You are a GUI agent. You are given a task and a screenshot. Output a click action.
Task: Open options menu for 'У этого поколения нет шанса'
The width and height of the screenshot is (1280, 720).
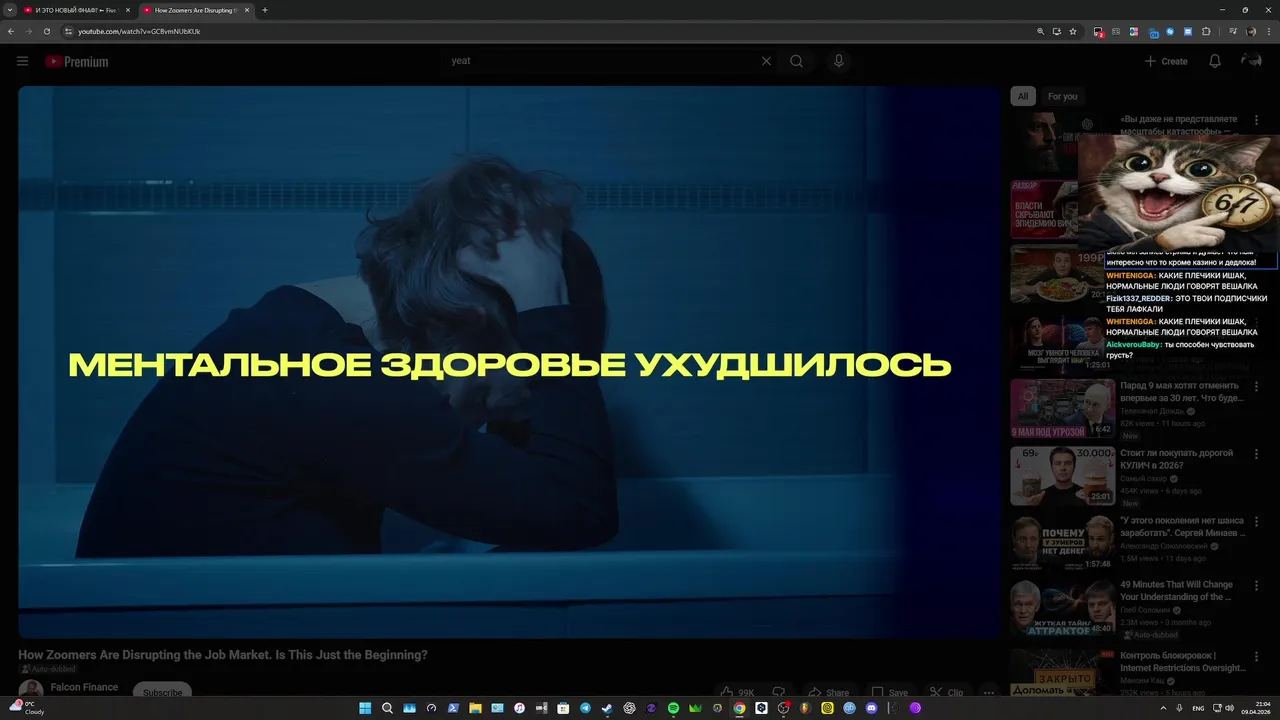(x=1256, y=520)
